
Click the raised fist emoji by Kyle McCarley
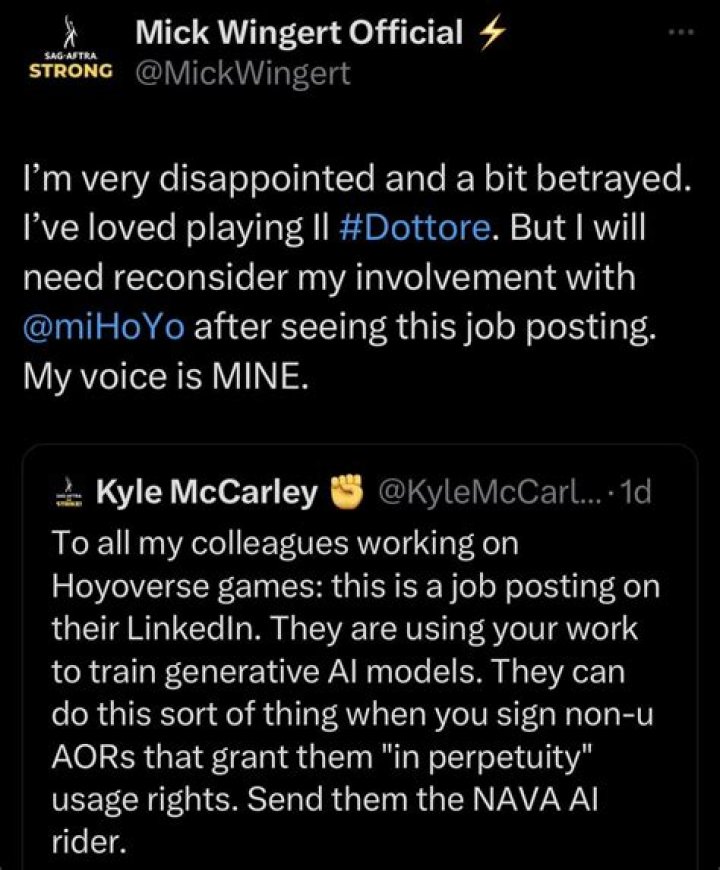pos(346,491)
